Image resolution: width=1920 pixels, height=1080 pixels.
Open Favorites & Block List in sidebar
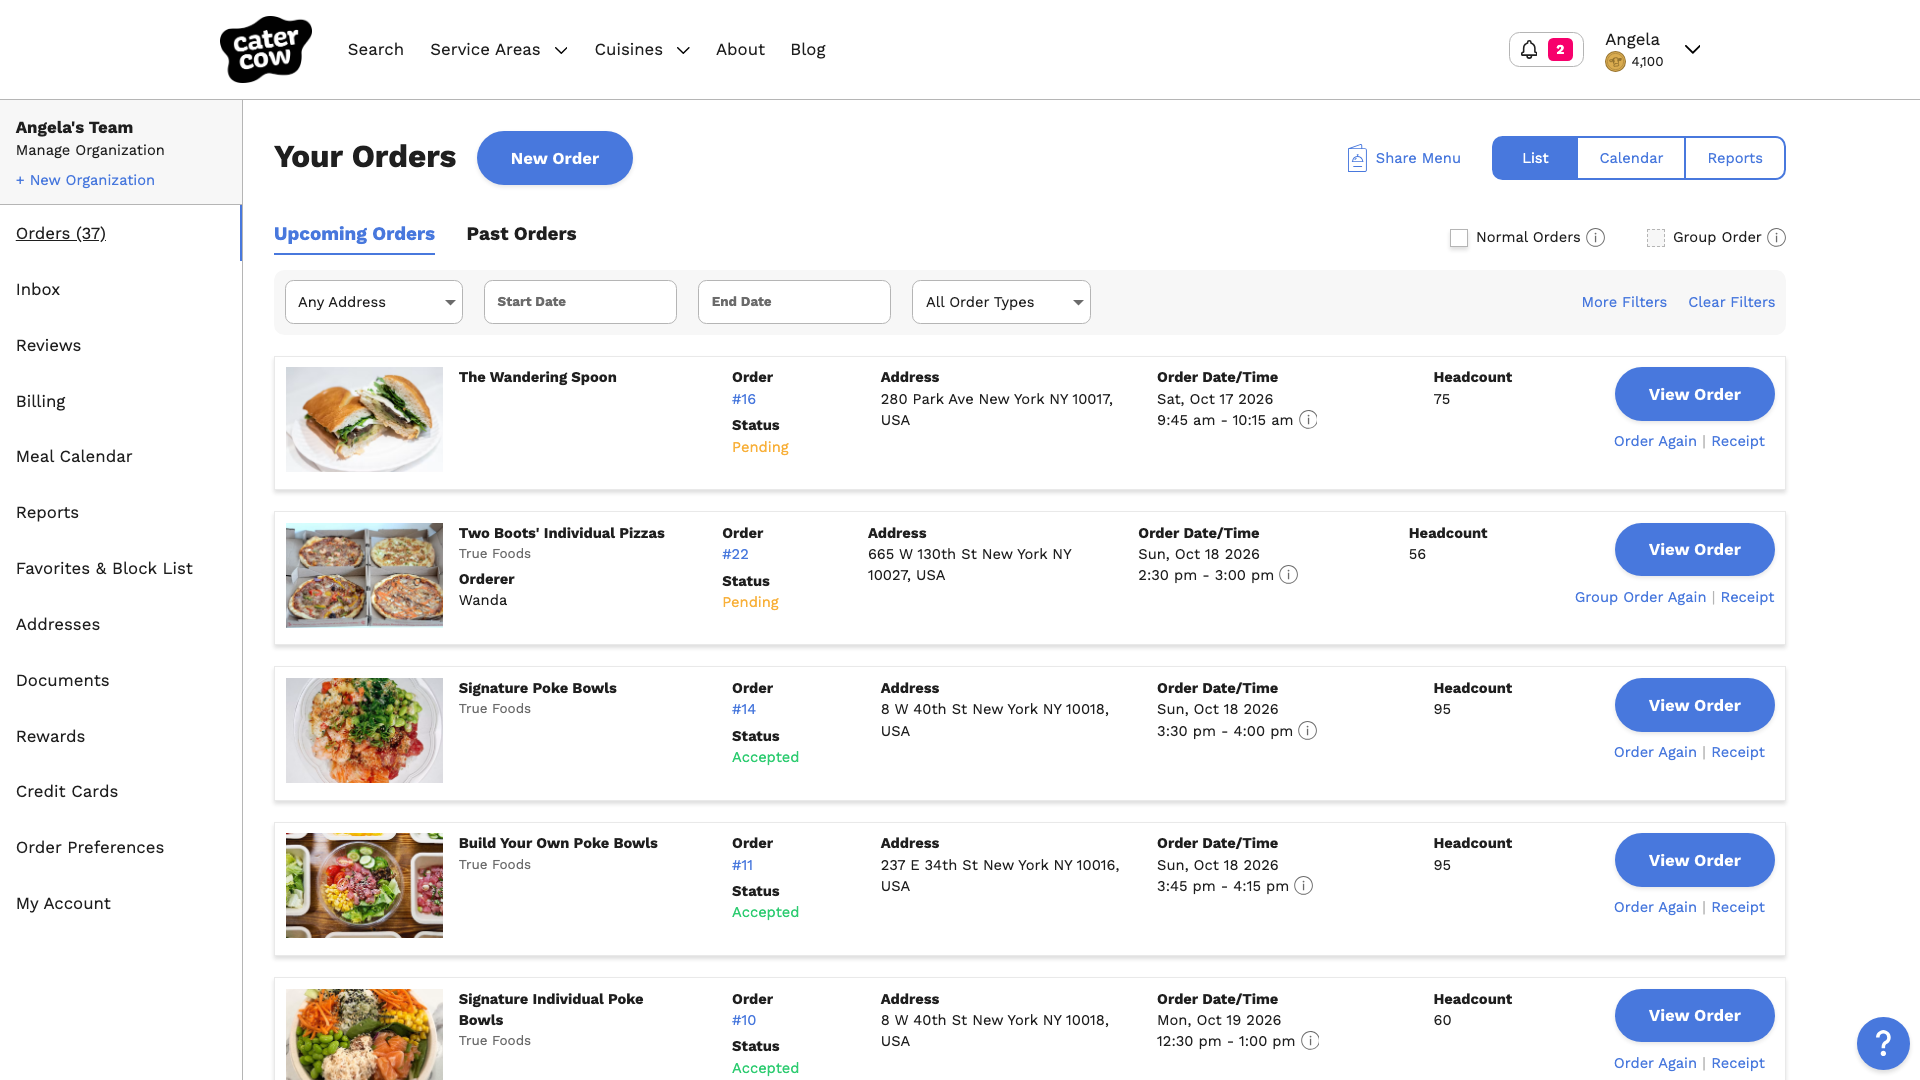pyautogui.click(x=104, y=568)
